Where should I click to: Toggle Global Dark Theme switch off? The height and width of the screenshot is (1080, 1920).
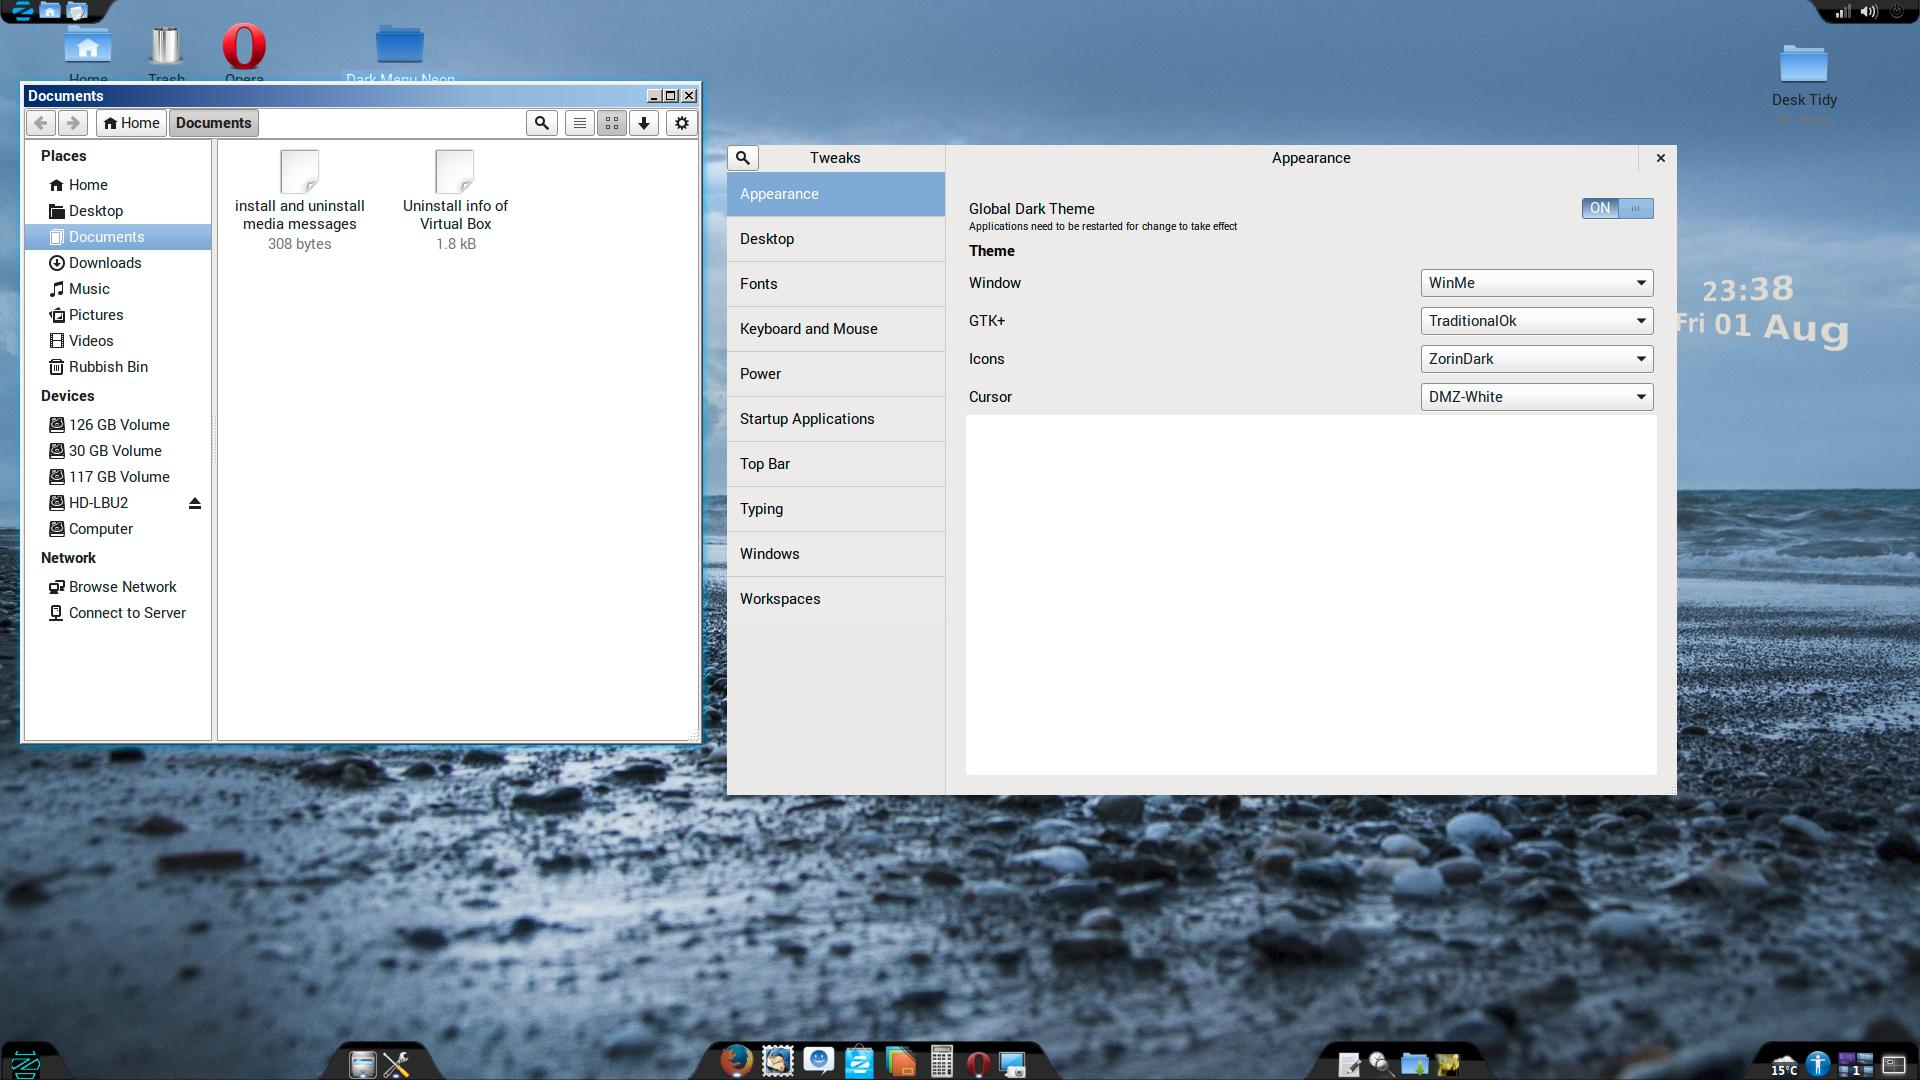pos(1617,208)
